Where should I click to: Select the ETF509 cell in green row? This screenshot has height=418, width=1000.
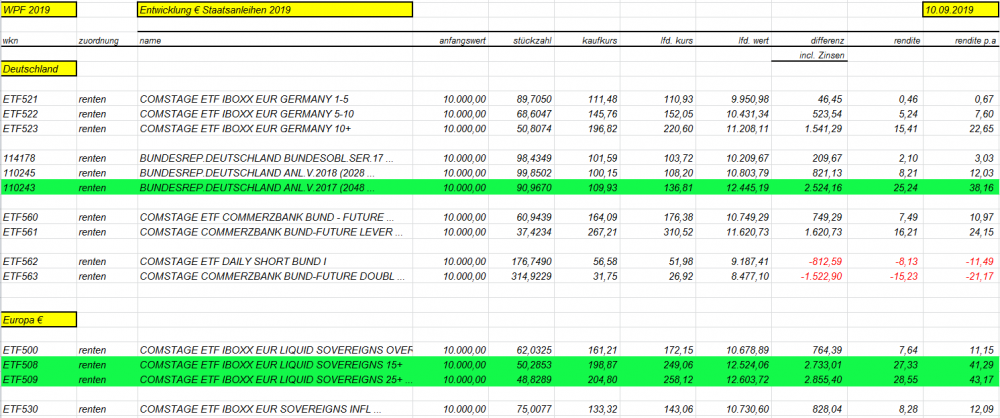(20, 380)
